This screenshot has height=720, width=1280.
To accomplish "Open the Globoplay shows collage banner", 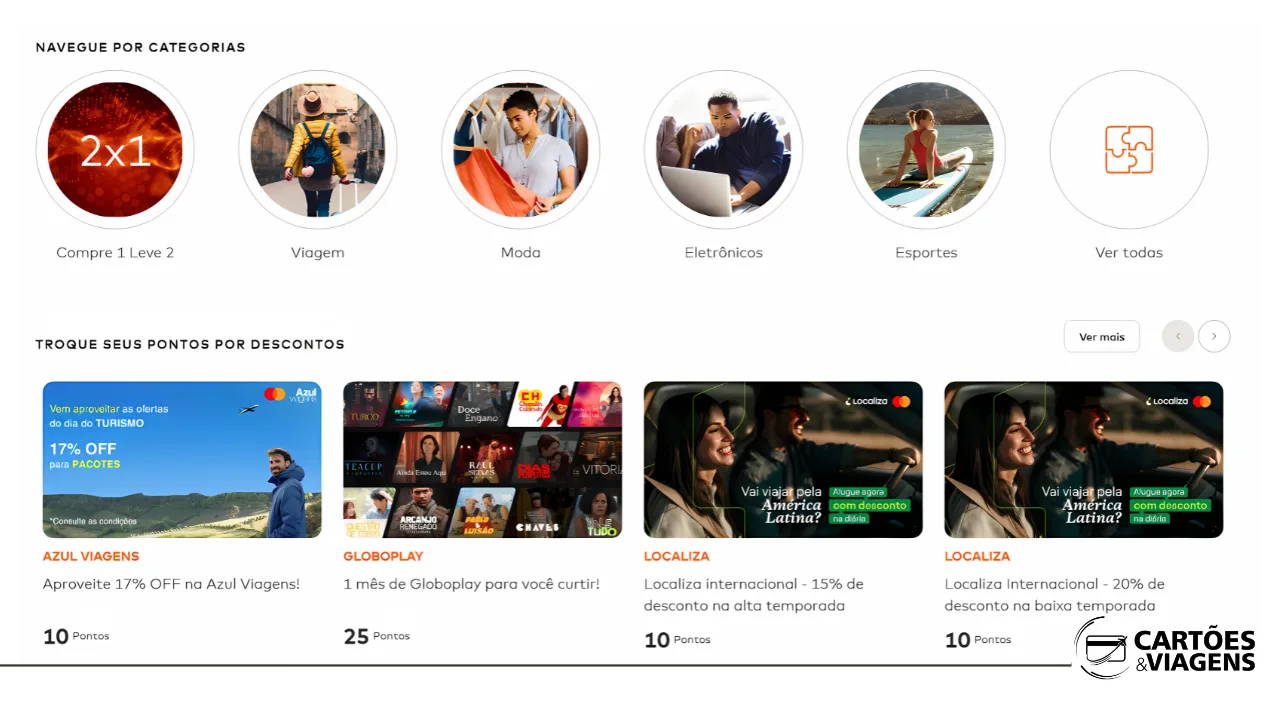I will pyautogui.click(x=483, y=460).
